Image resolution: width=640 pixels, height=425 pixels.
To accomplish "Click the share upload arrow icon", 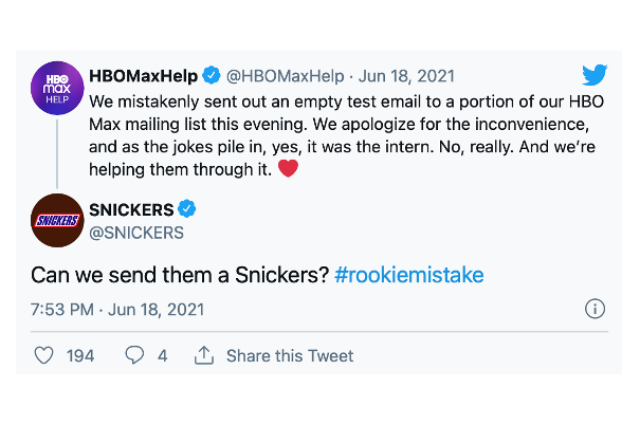I will point(204,355).
